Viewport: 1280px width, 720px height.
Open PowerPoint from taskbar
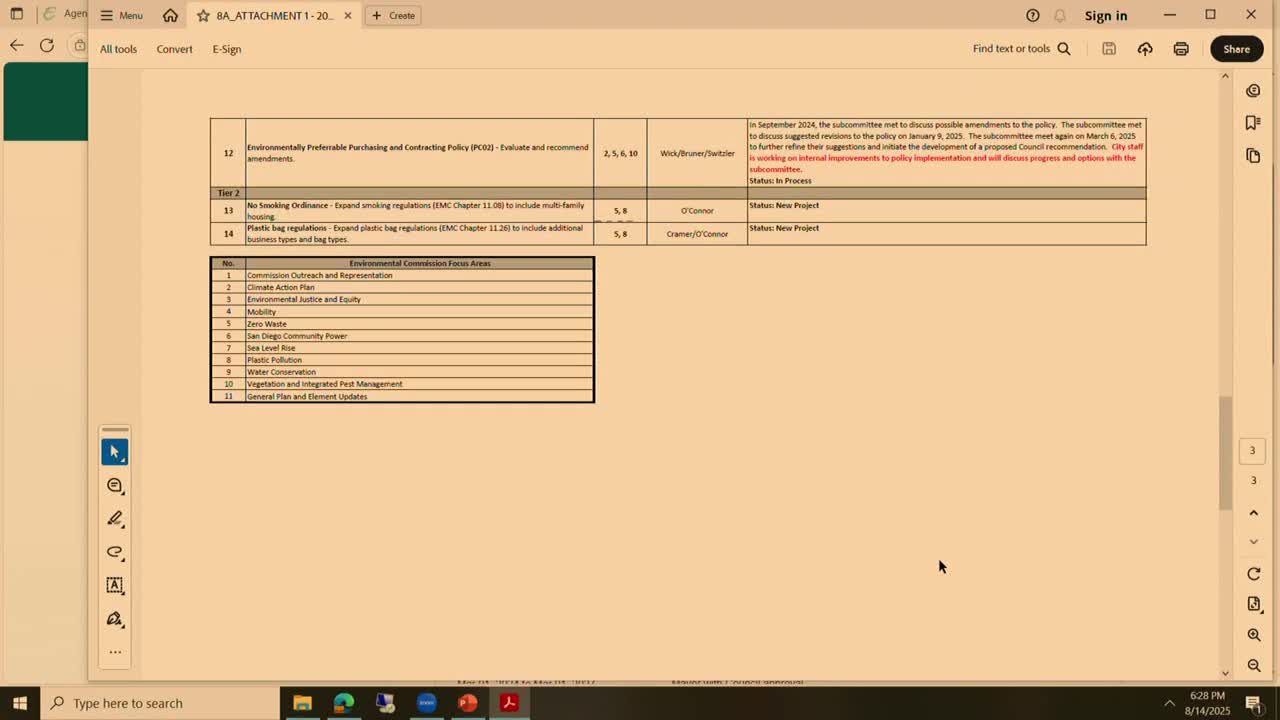click(x=468, y=703)
